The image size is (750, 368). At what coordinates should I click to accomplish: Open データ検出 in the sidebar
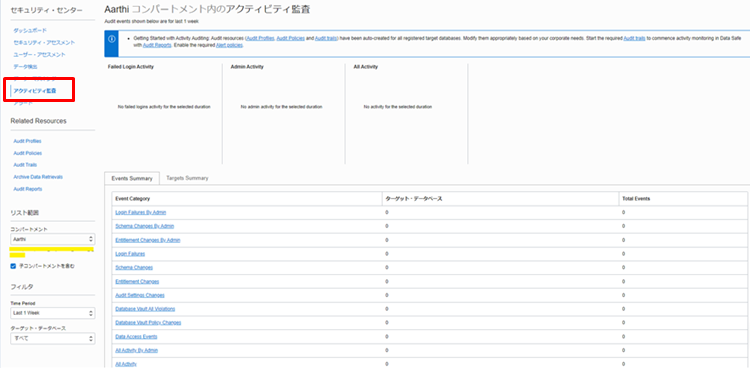tap(25, 67)
